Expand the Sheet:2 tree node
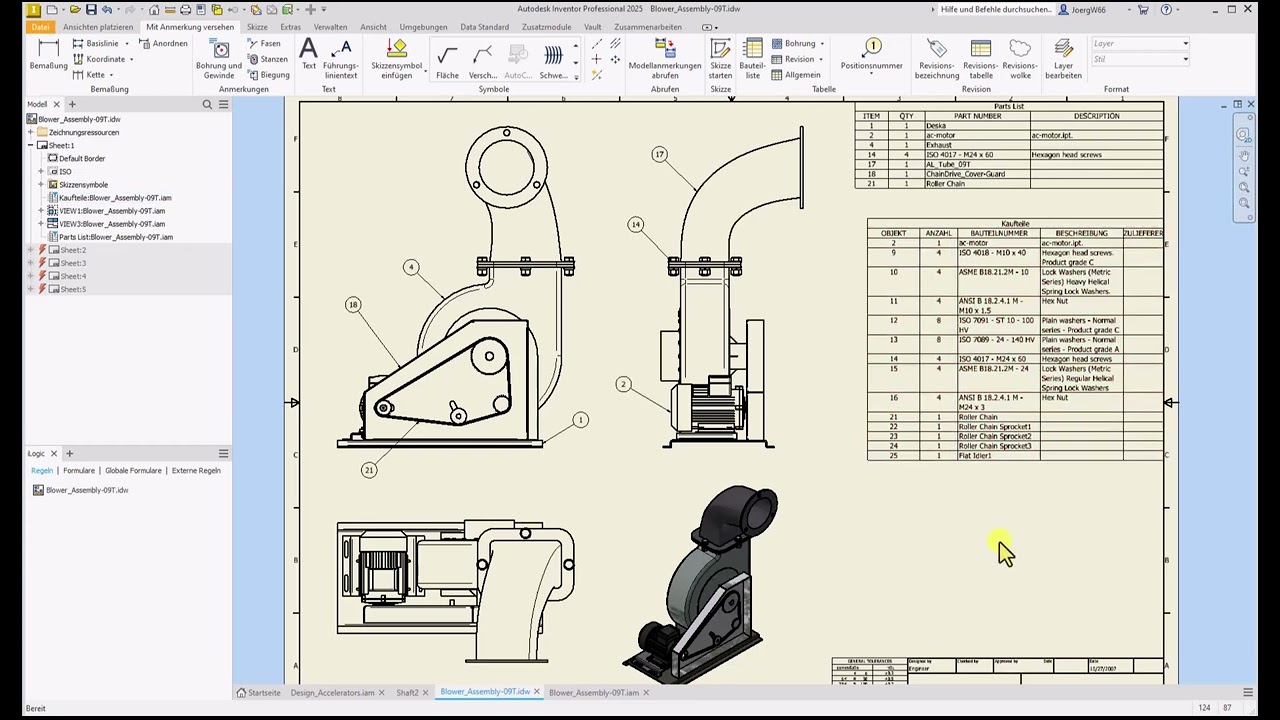The width and height of the screenshot is (1280, 720). tap(31, 250)
